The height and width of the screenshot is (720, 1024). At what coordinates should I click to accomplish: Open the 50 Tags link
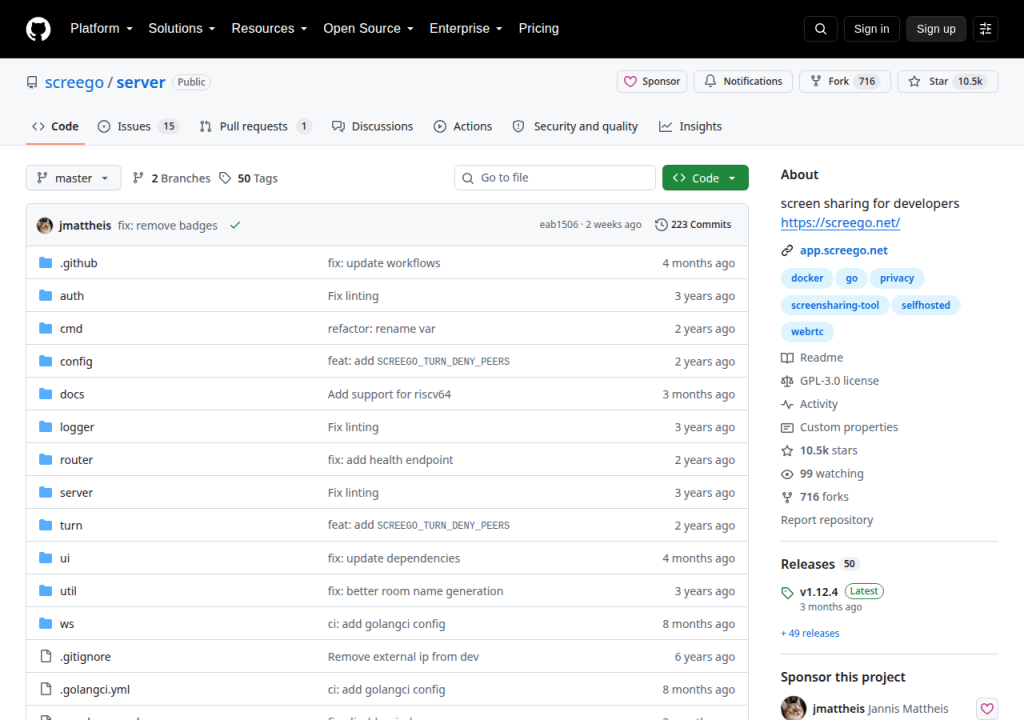pos(248,178)
